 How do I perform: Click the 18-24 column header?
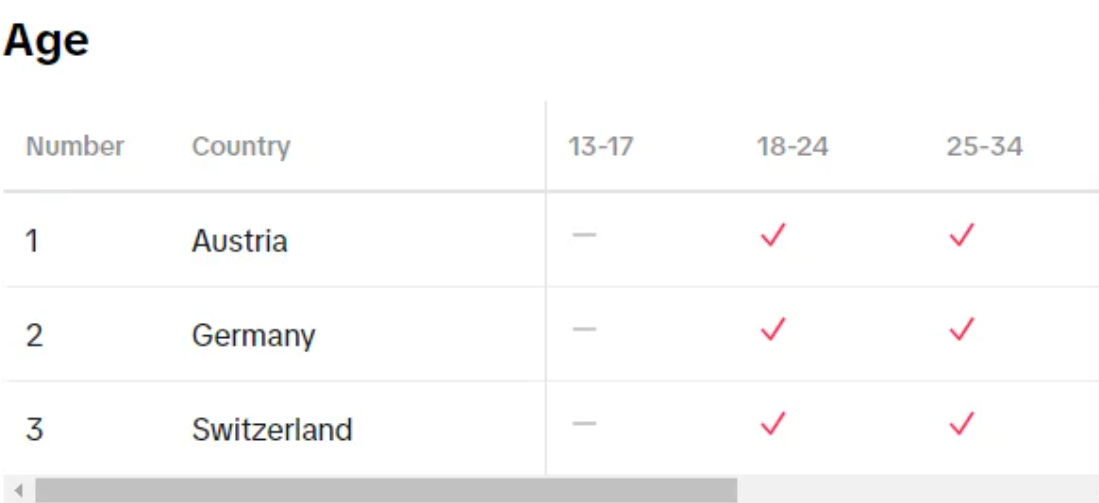tap(792, 146)
